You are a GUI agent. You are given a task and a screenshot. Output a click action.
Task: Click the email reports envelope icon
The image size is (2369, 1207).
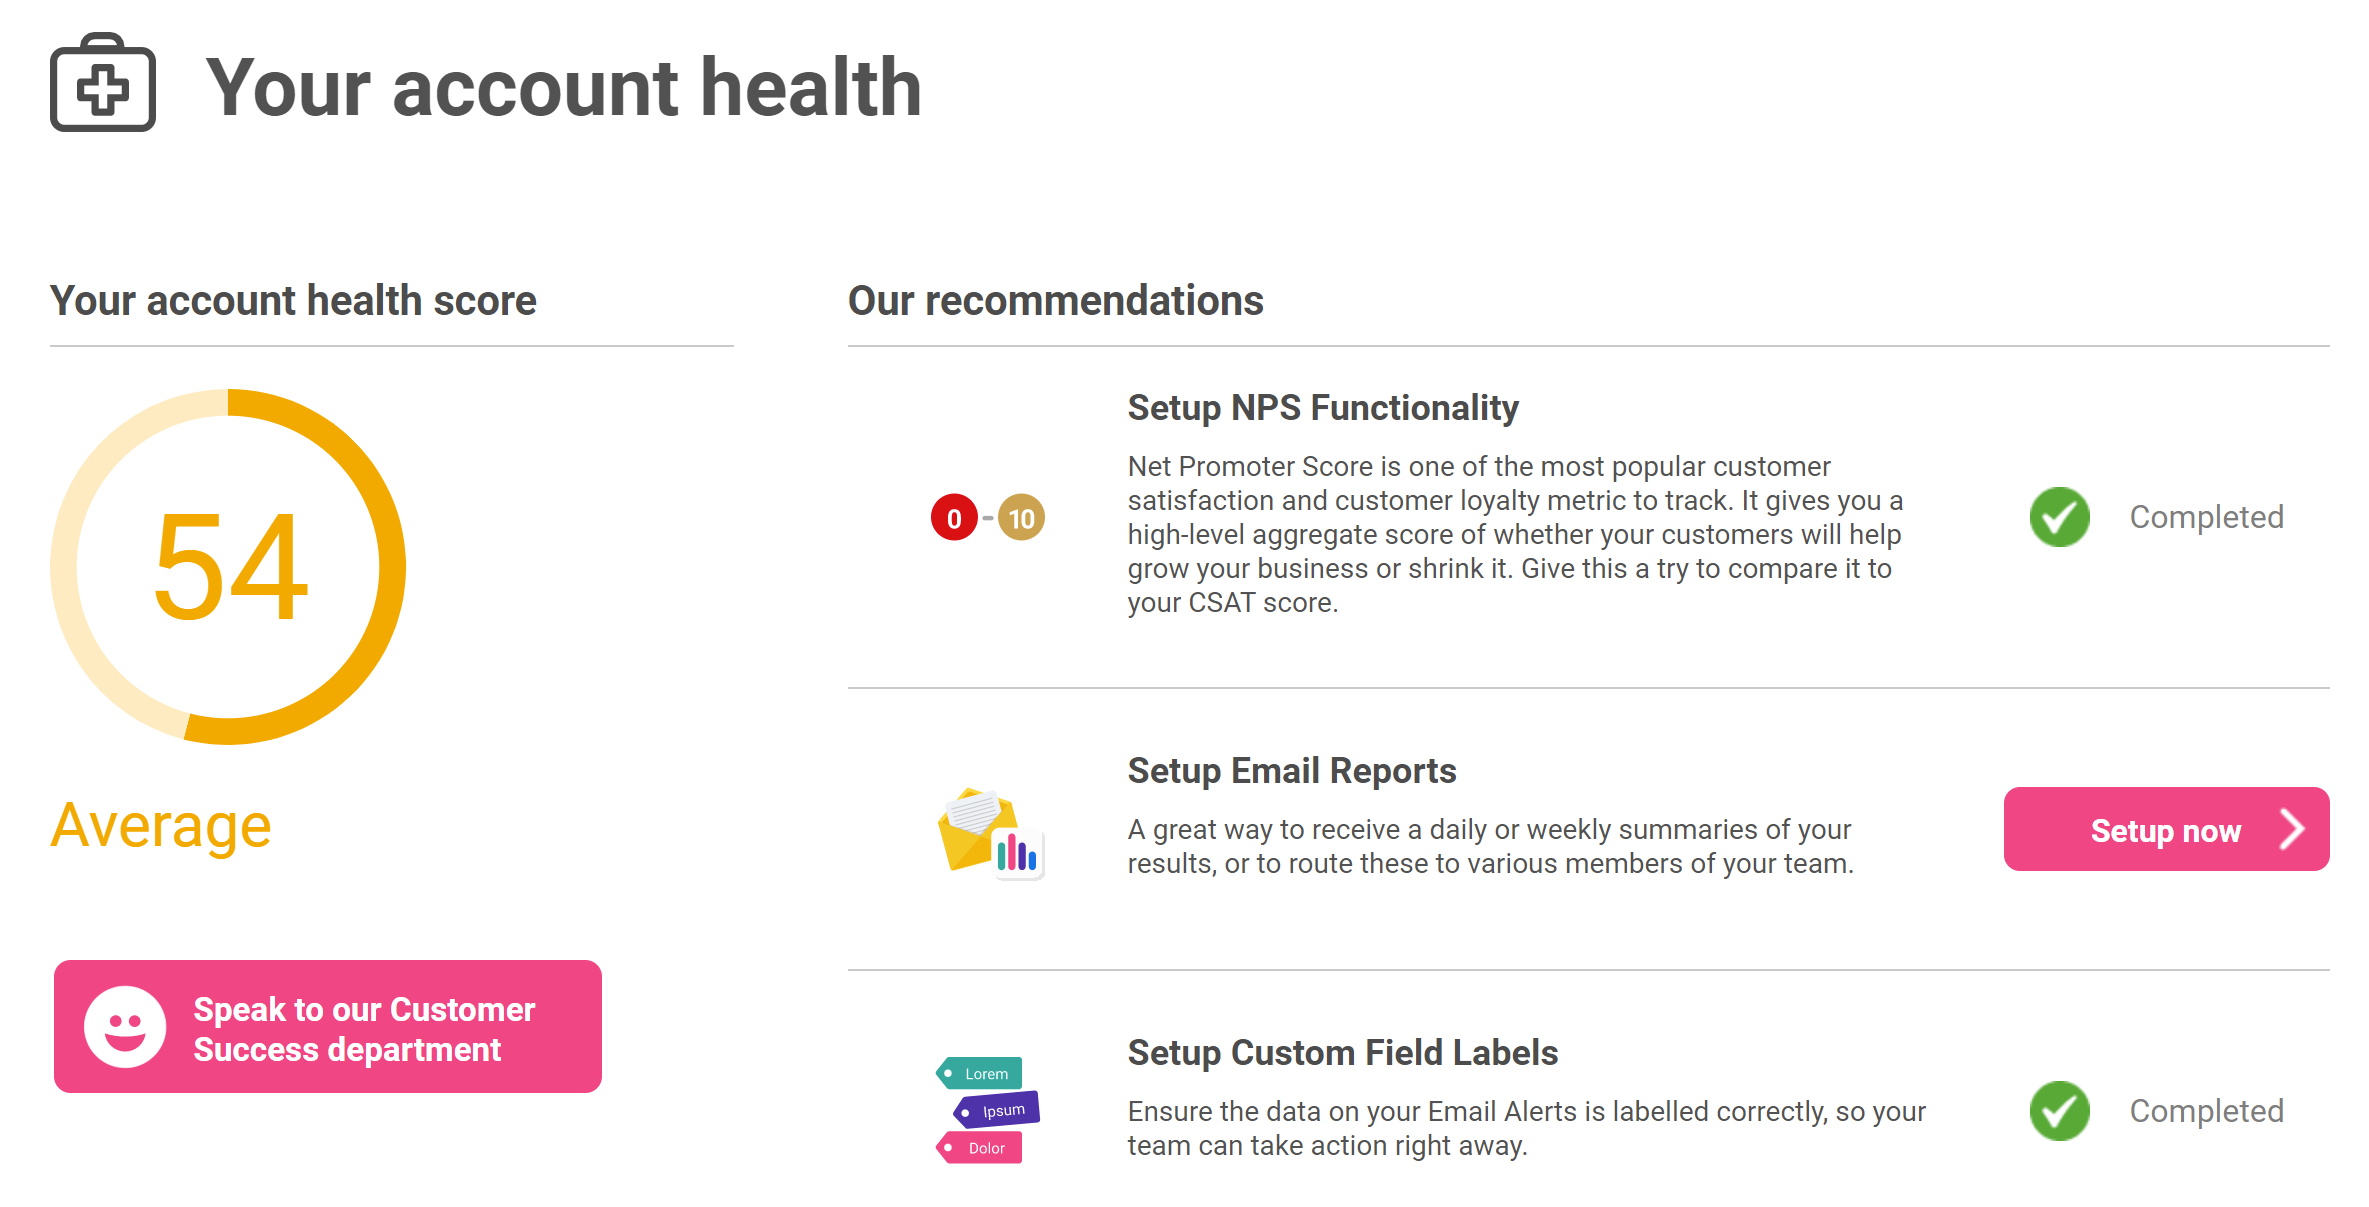click(991, 833)
